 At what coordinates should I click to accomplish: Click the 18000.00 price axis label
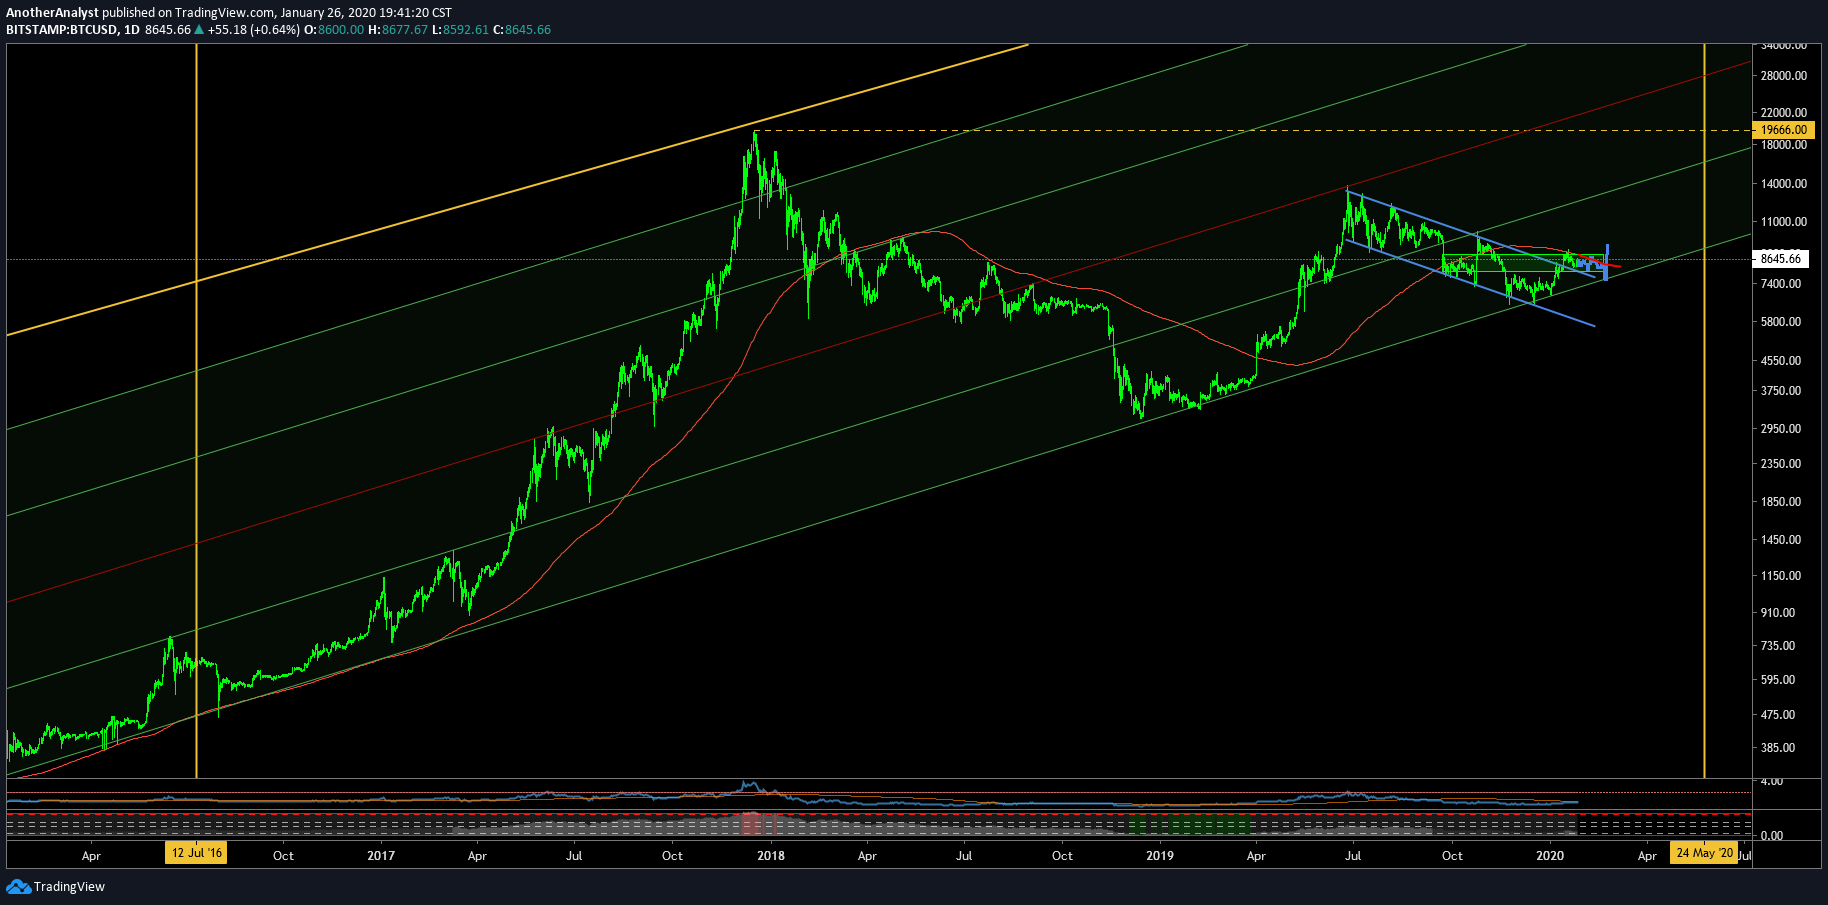[1784, 145]
